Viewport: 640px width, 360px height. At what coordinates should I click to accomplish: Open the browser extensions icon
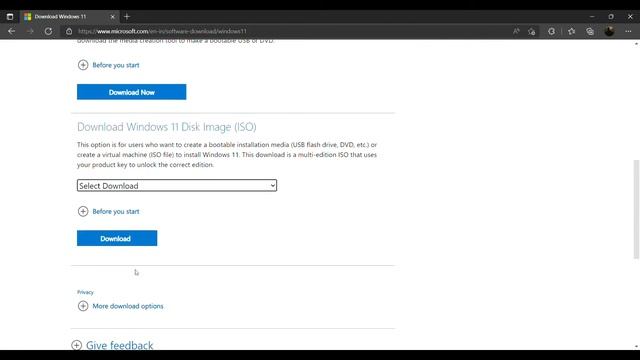click(x=551, y=31)
